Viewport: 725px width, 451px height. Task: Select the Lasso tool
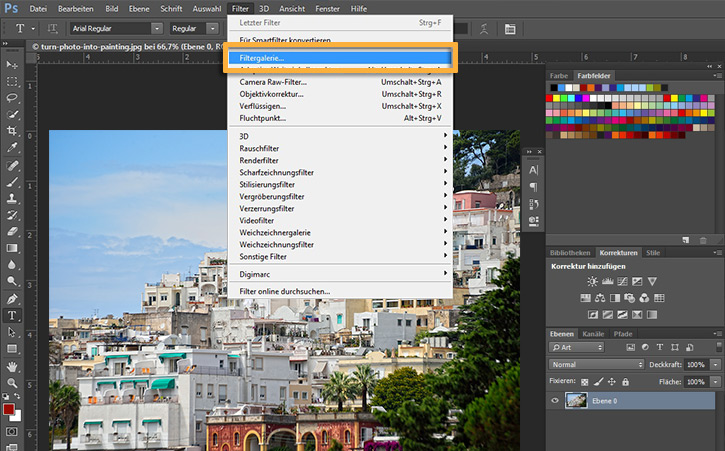click(12, 98)
